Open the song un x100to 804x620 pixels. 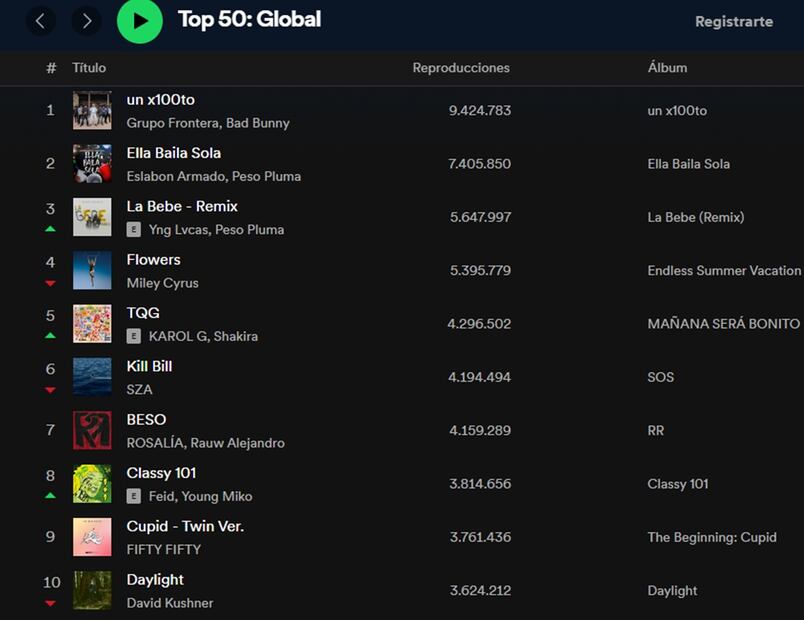click(160, 100)
